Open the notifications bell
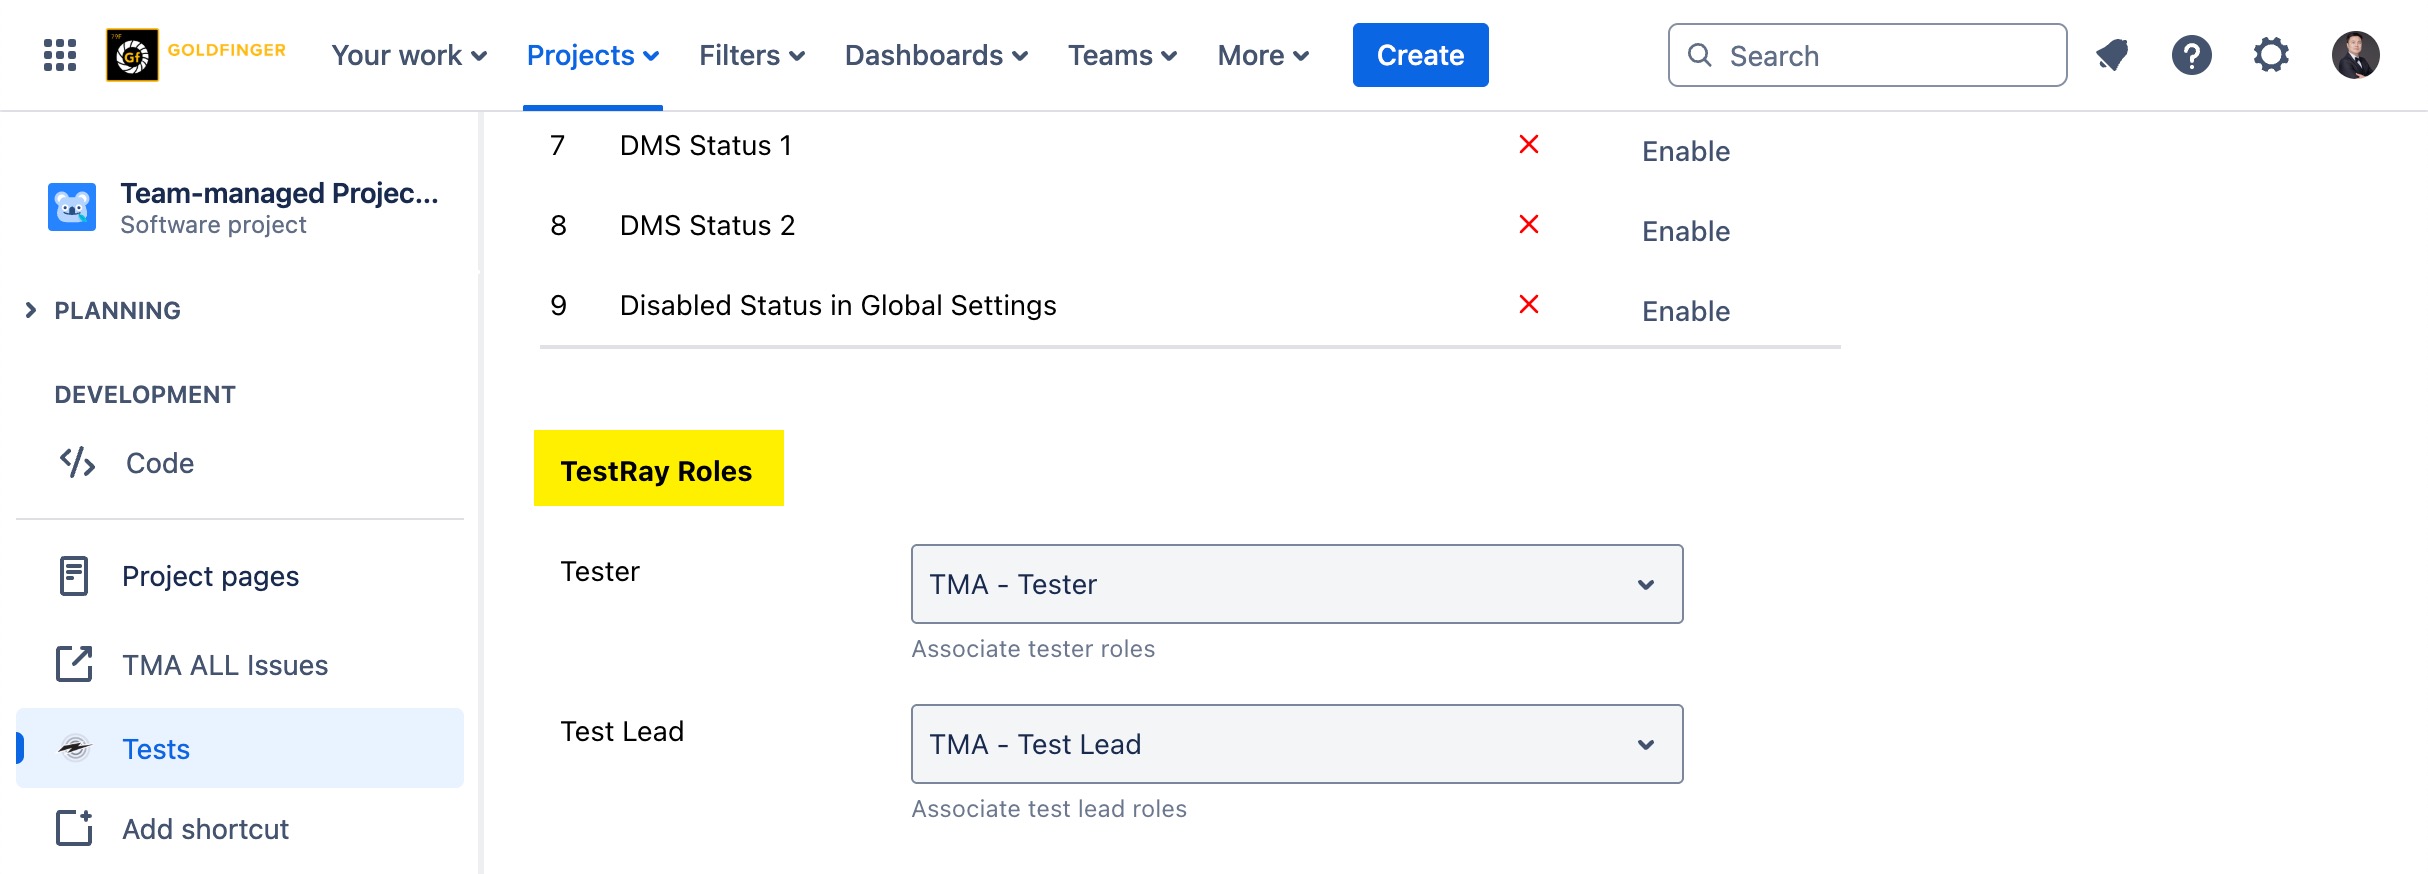Image resolution: width=2428 pixels, height=874 pixels. (2111, 55)
